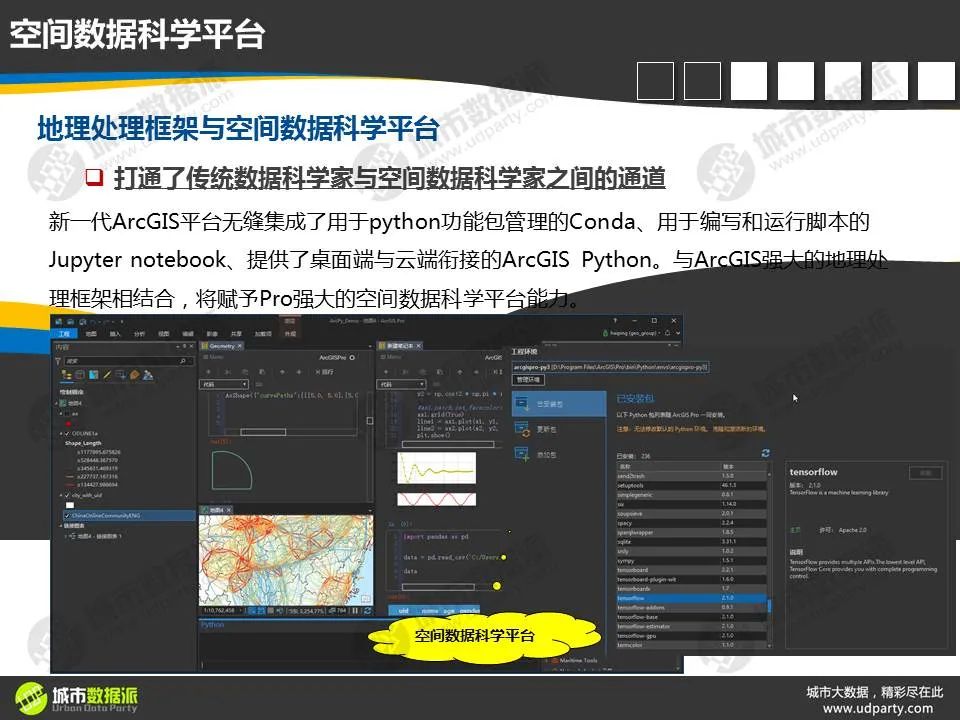Viewport: 960px width, 720px height.
Task: Toggle ChinaOnlineCommunityENG layer checkbox
Action: point(67,516)
